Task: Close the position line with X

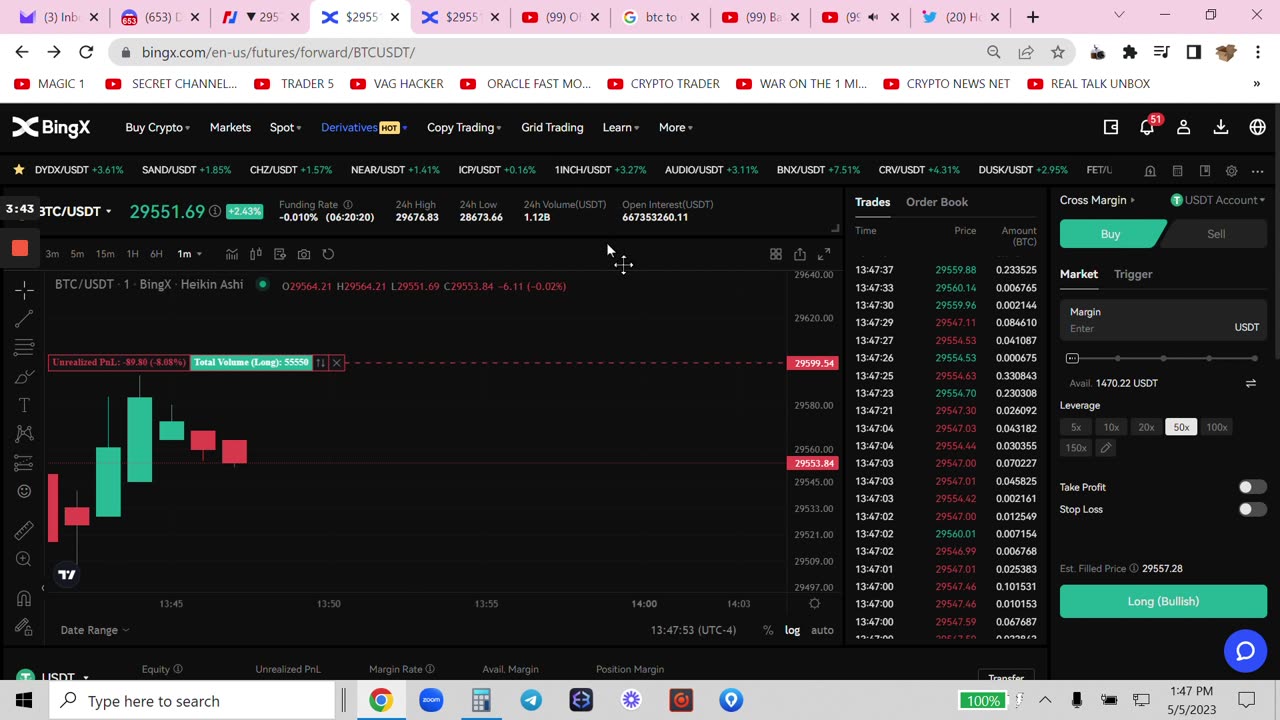Action: 337,362
